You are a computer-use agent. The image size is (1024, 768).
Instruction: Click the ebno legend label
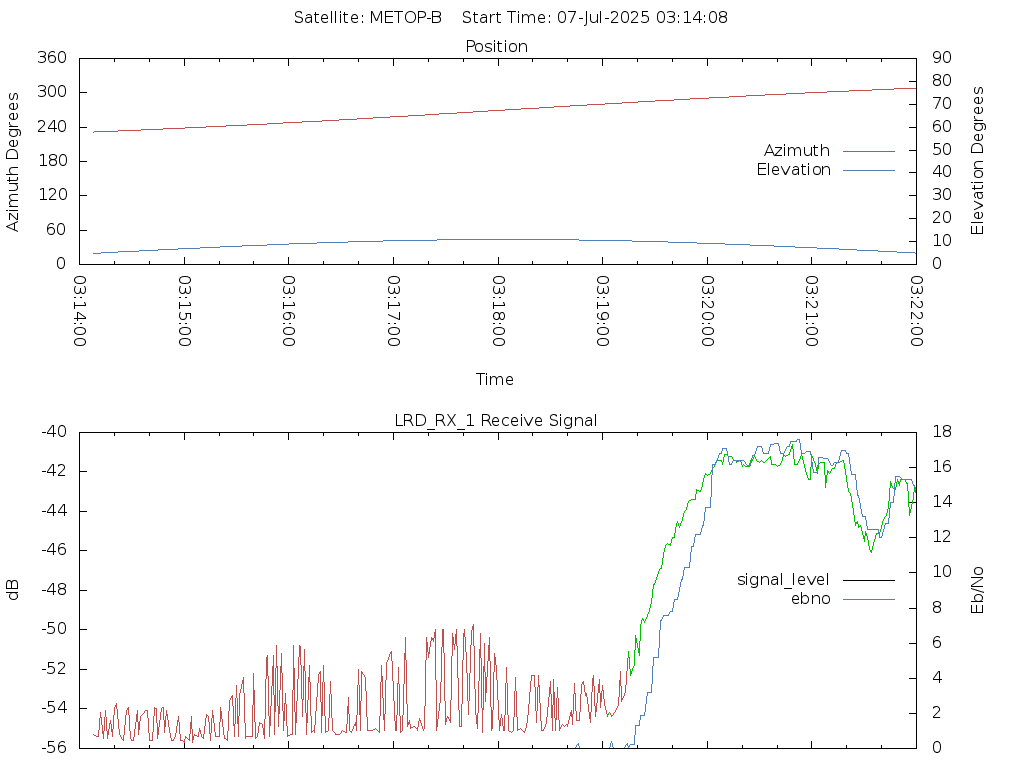point(810,599)
